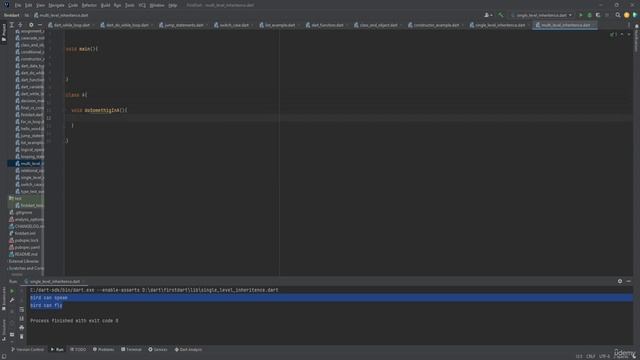Viewport: 640px width, 360px height.
Task: Select single_level_inheritence.dart Run tab
Action: click(x=54, y=282)
